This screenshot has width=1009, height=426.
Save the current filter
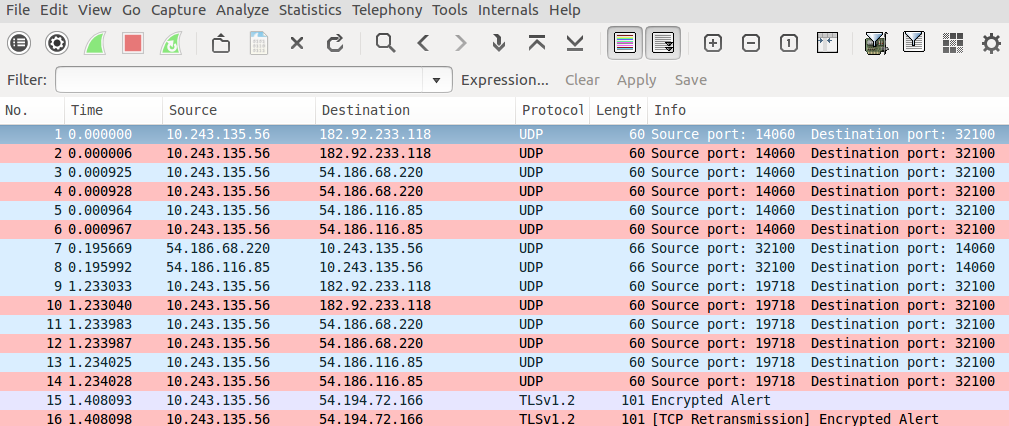(x=690, y=80)
